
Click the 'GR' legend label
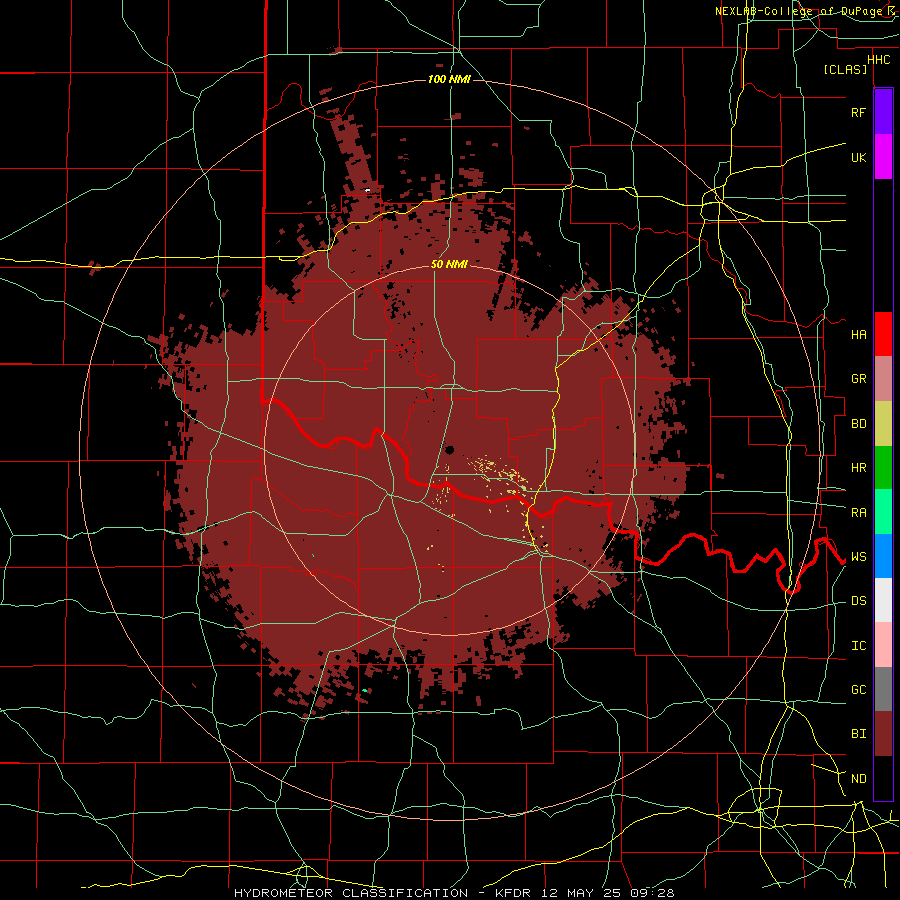pos(858,379)
